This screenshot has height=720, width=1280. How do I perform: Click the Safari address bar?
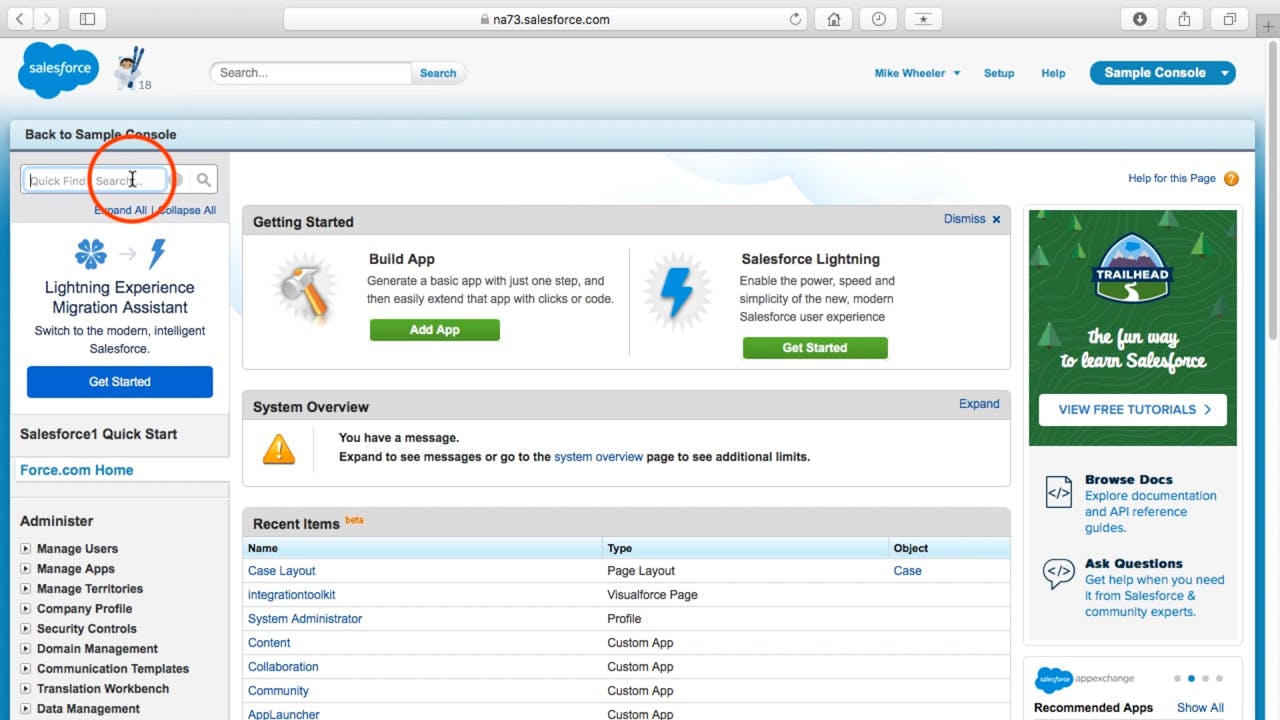pos(547,19)
